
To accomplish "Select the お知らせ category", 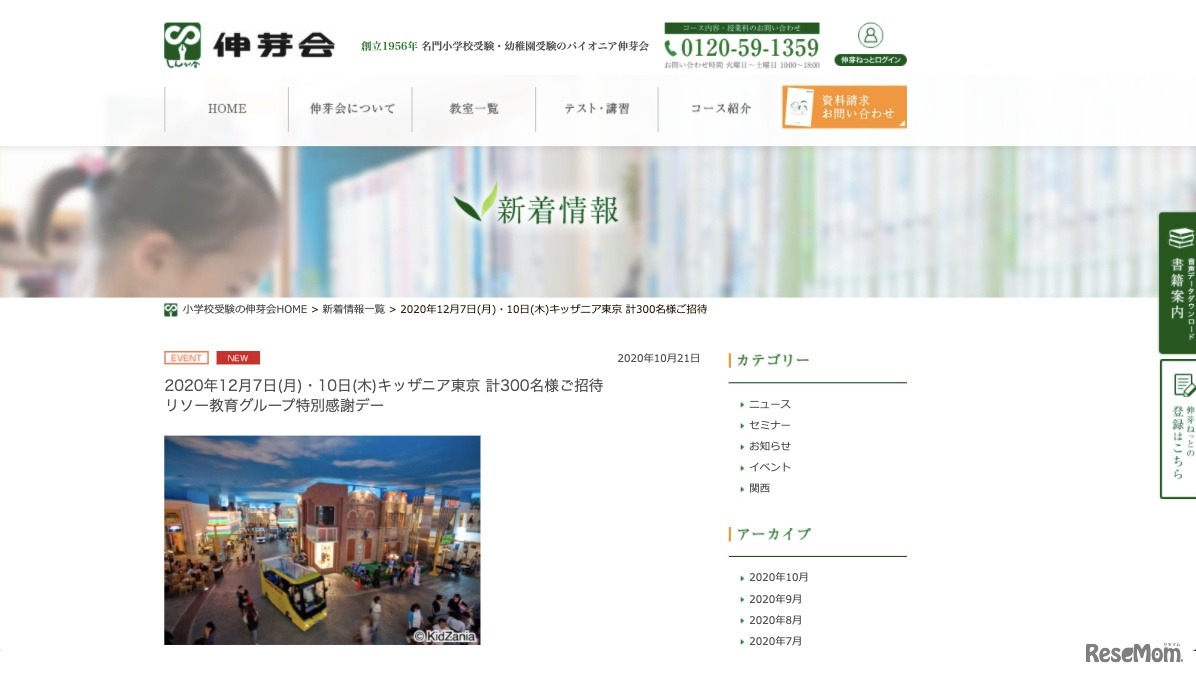I will (x=770, y=446).
